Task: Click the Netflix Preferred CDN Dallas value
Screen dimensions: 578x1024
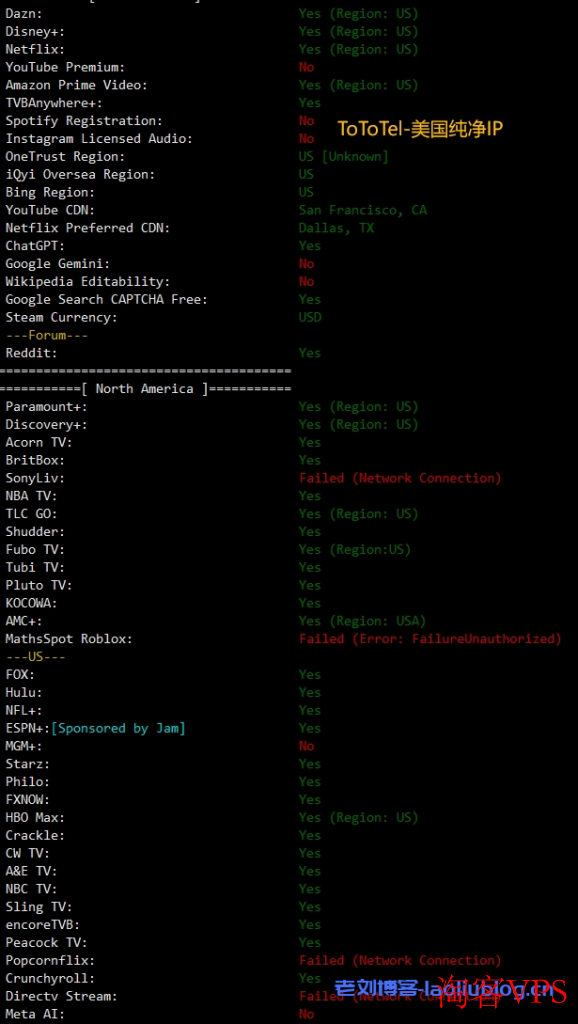Action: click(336, 228)
